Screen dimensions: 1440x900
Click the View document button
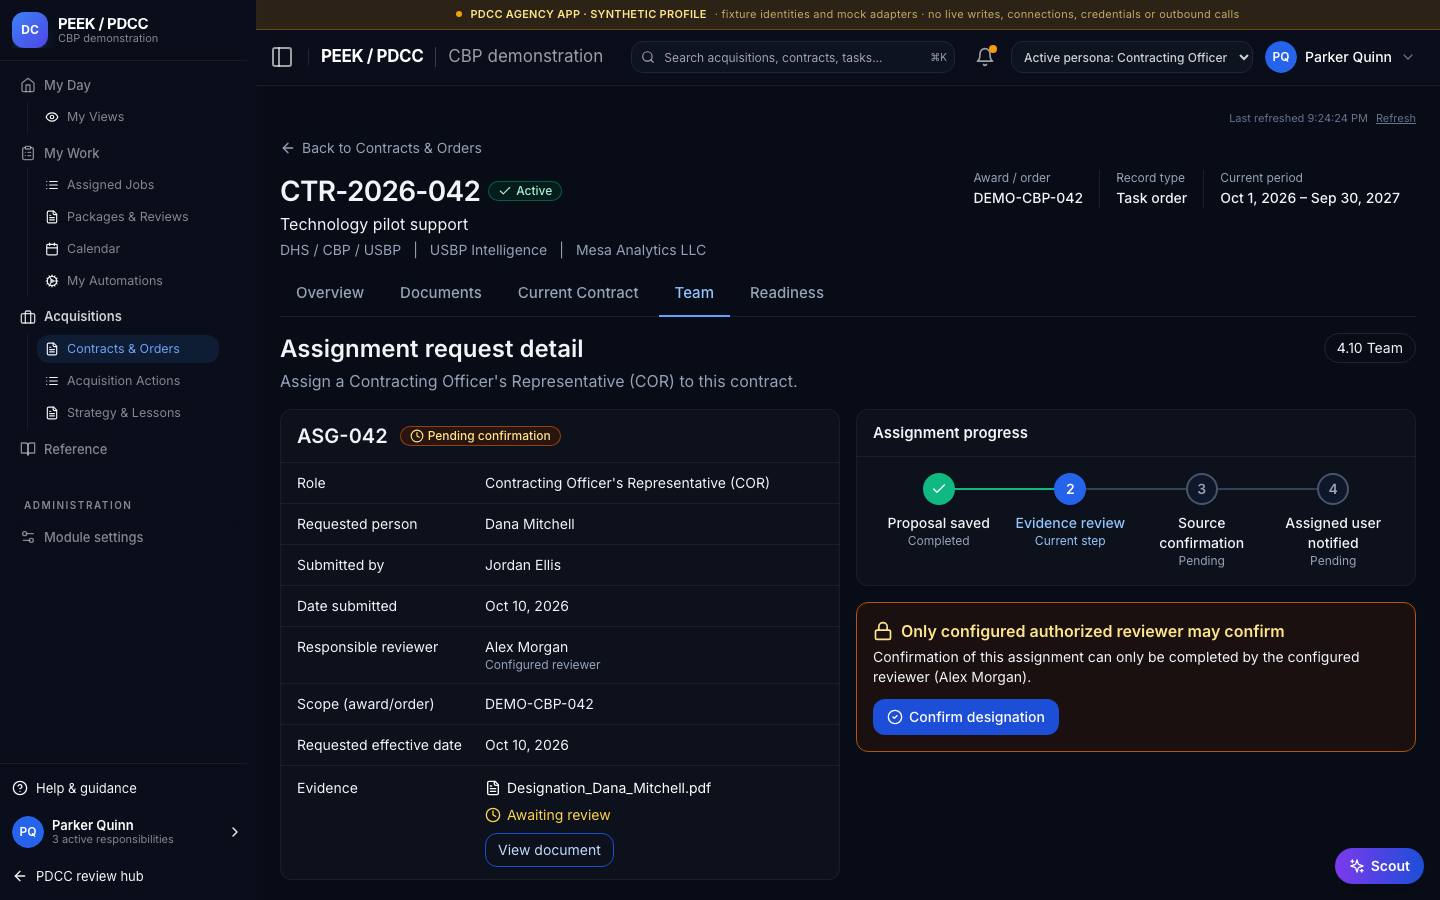(549, 850)
